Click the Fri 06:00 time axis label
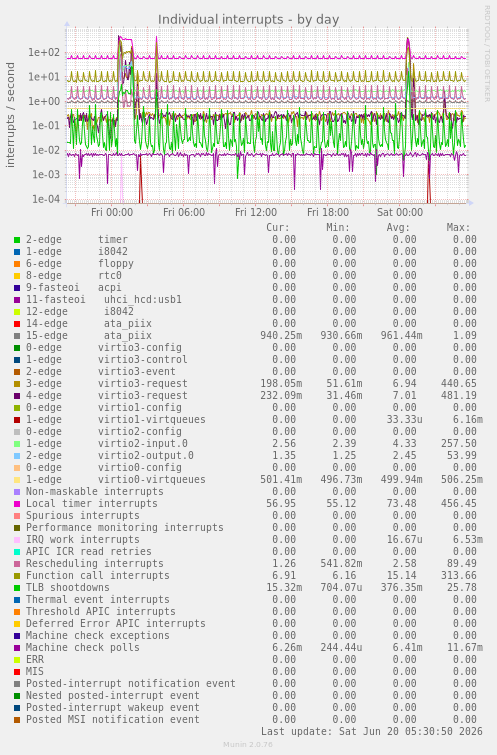 tap(184, 212)
